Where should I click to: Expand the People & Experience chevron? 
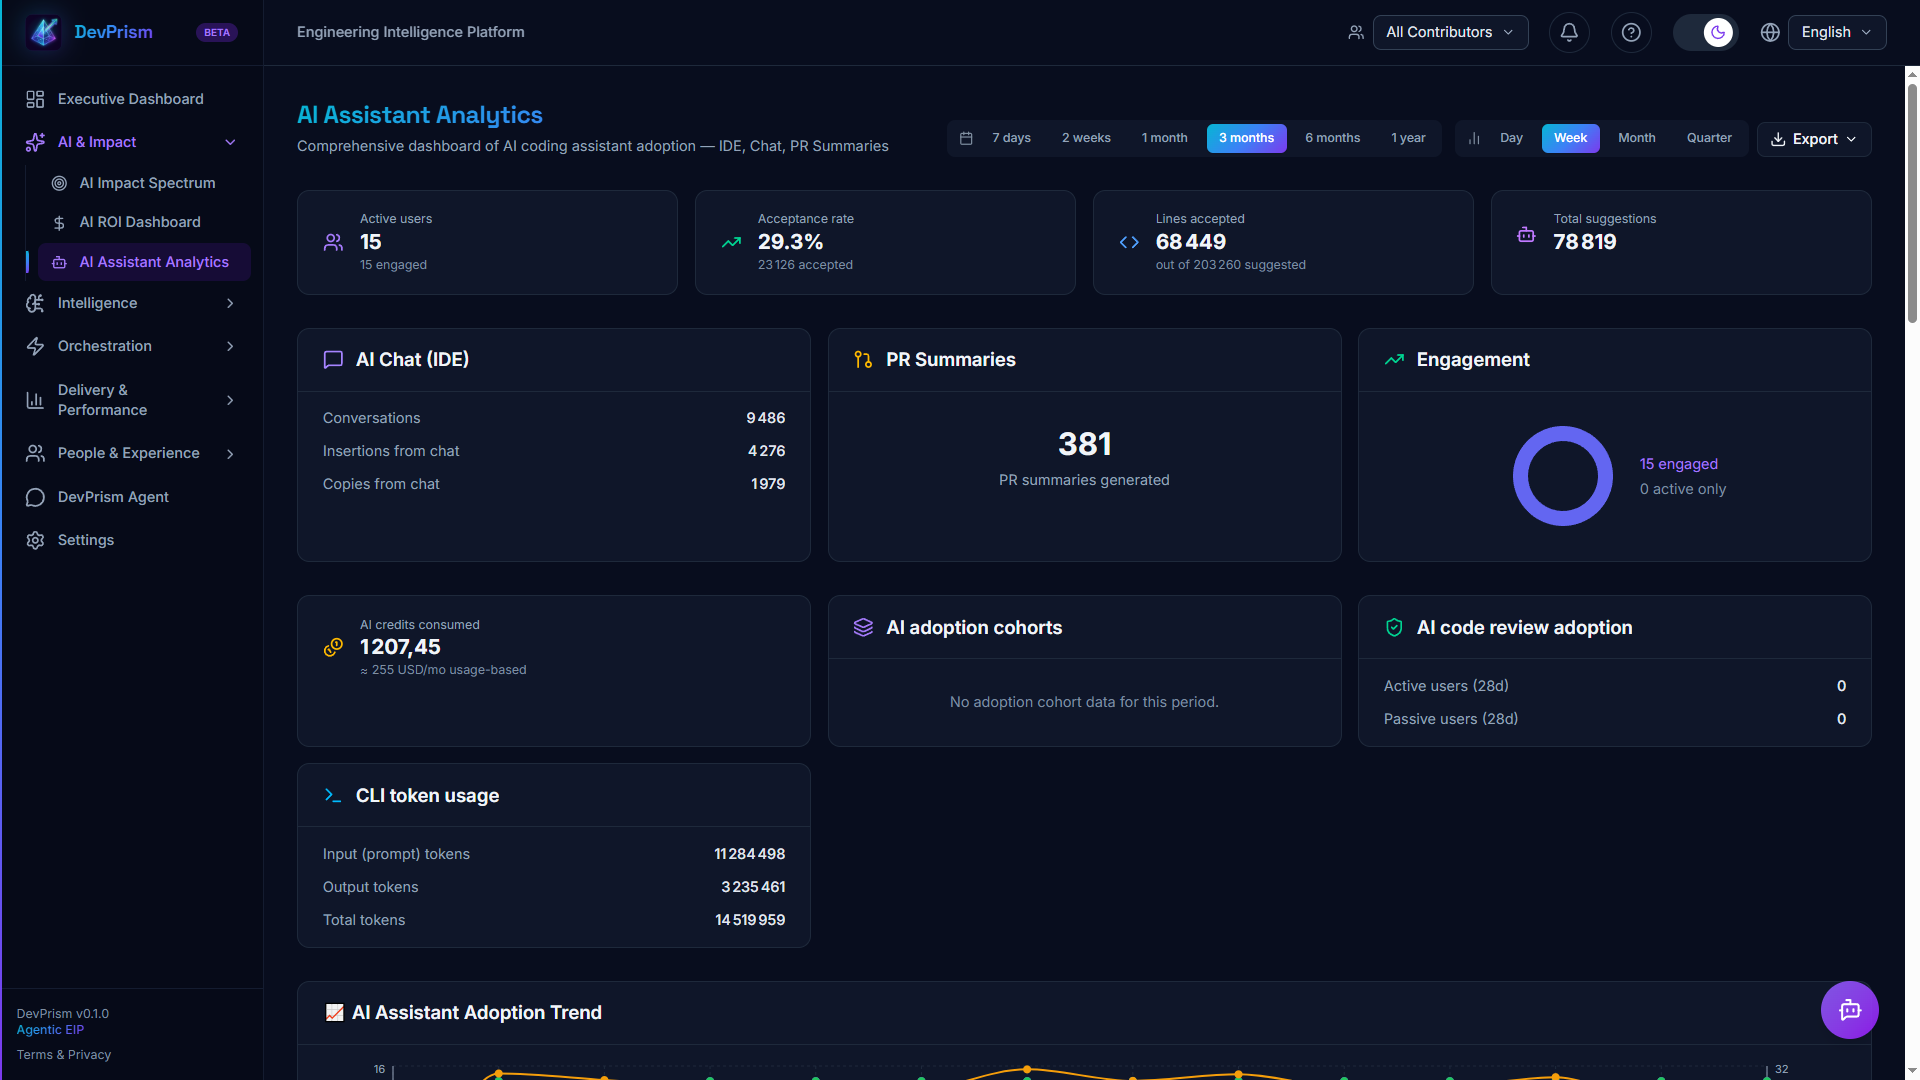pyautogui.click(x=230, y=454)
